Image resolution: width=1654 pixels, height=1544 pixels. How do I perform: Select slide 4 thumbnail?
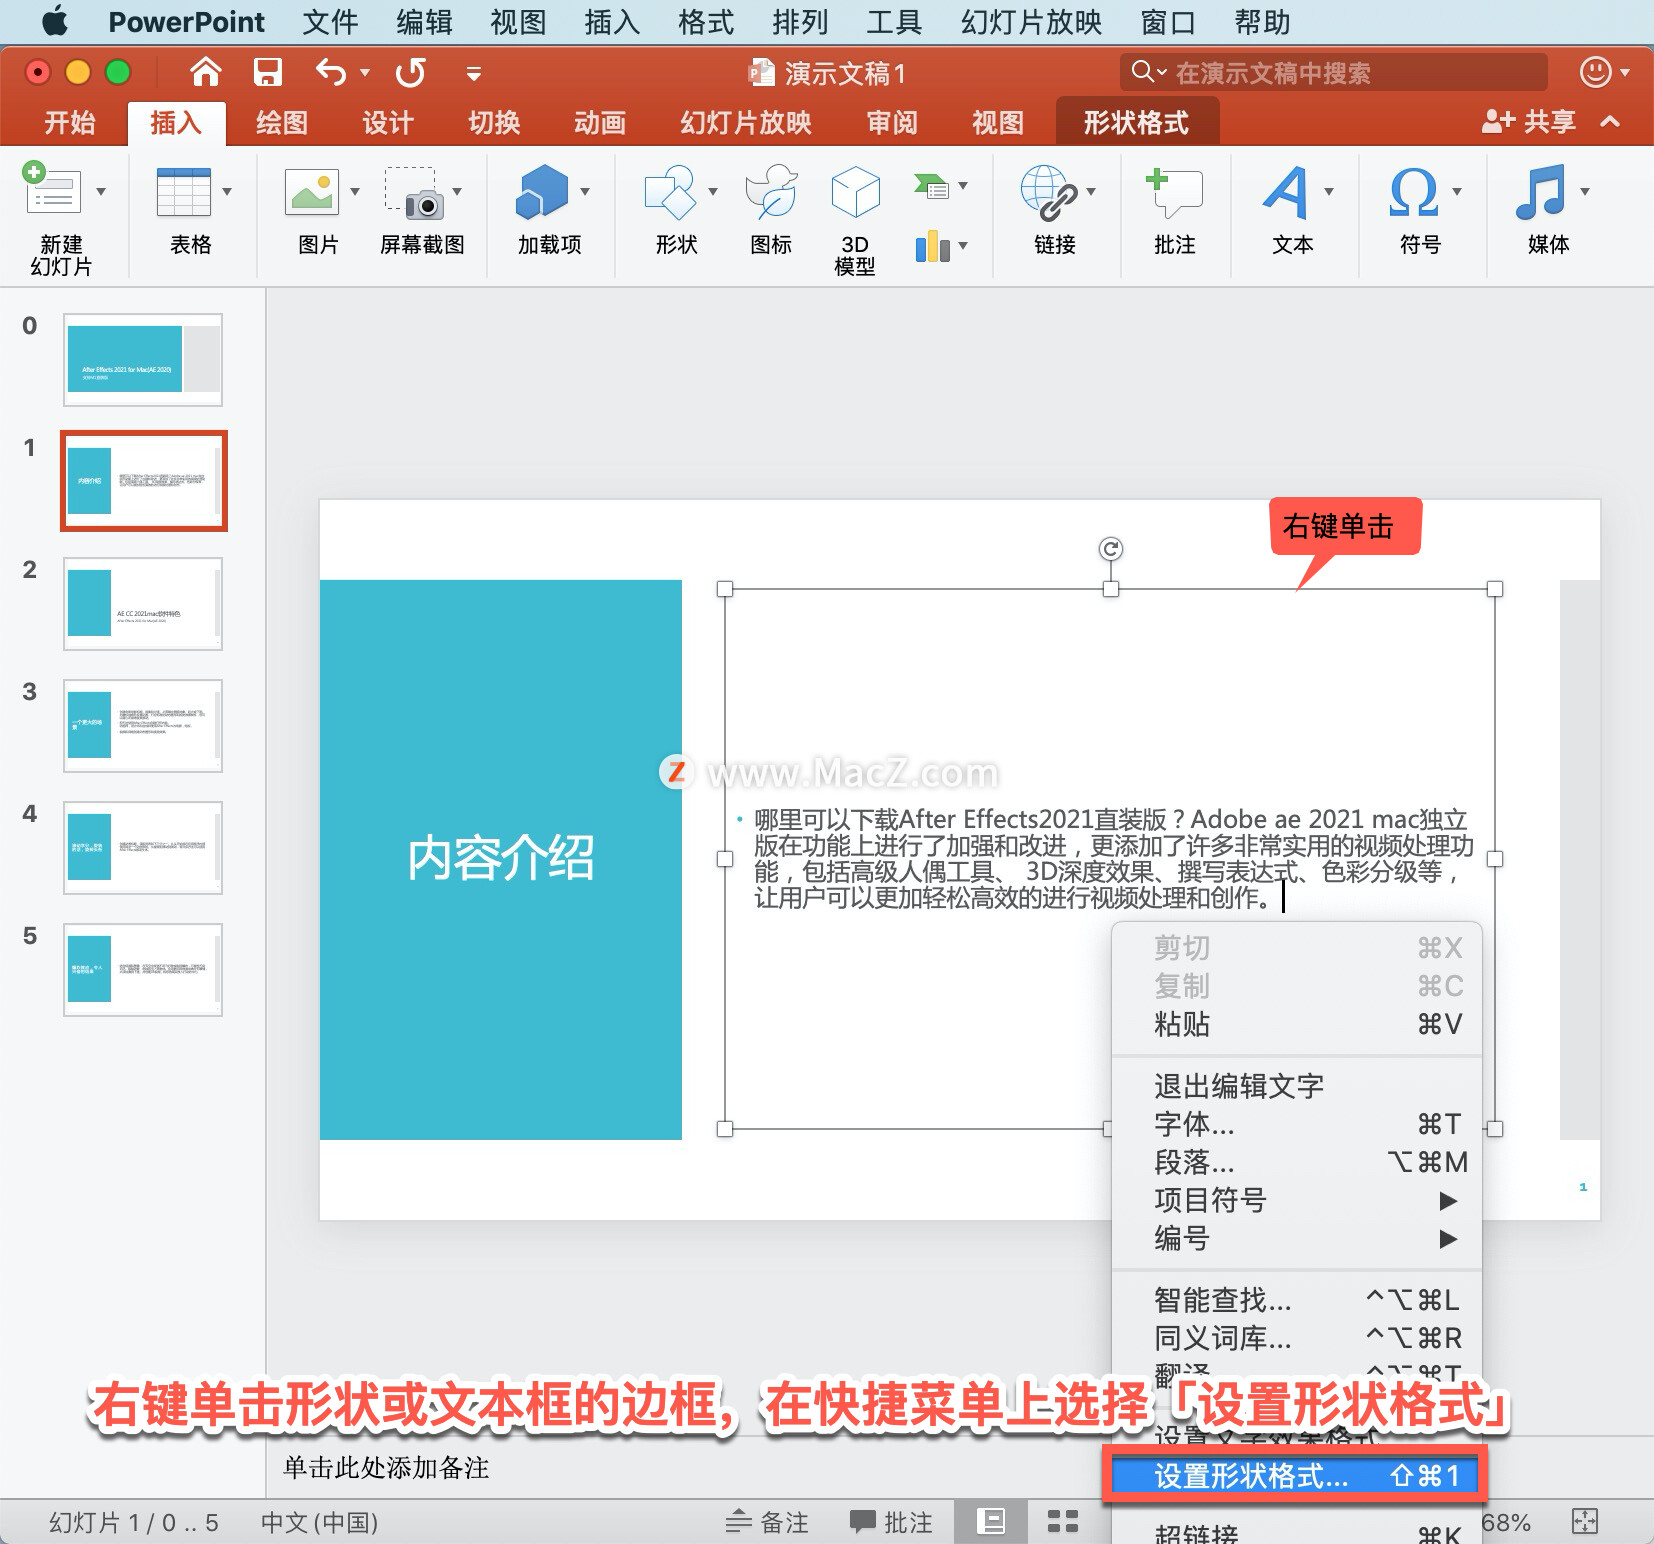click(x=143, y=848)
